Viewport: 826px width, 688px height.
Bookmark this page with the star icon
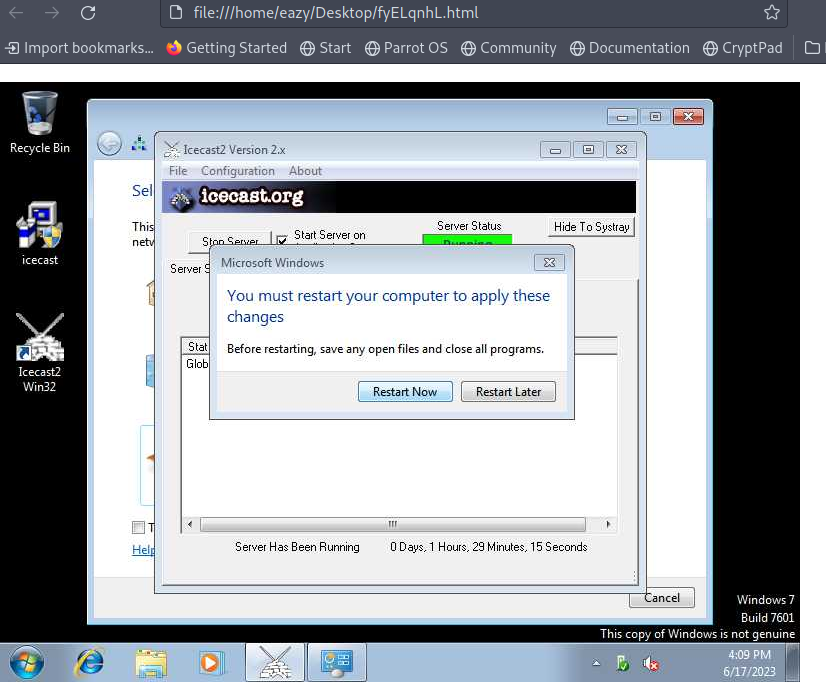pos(772,13)
